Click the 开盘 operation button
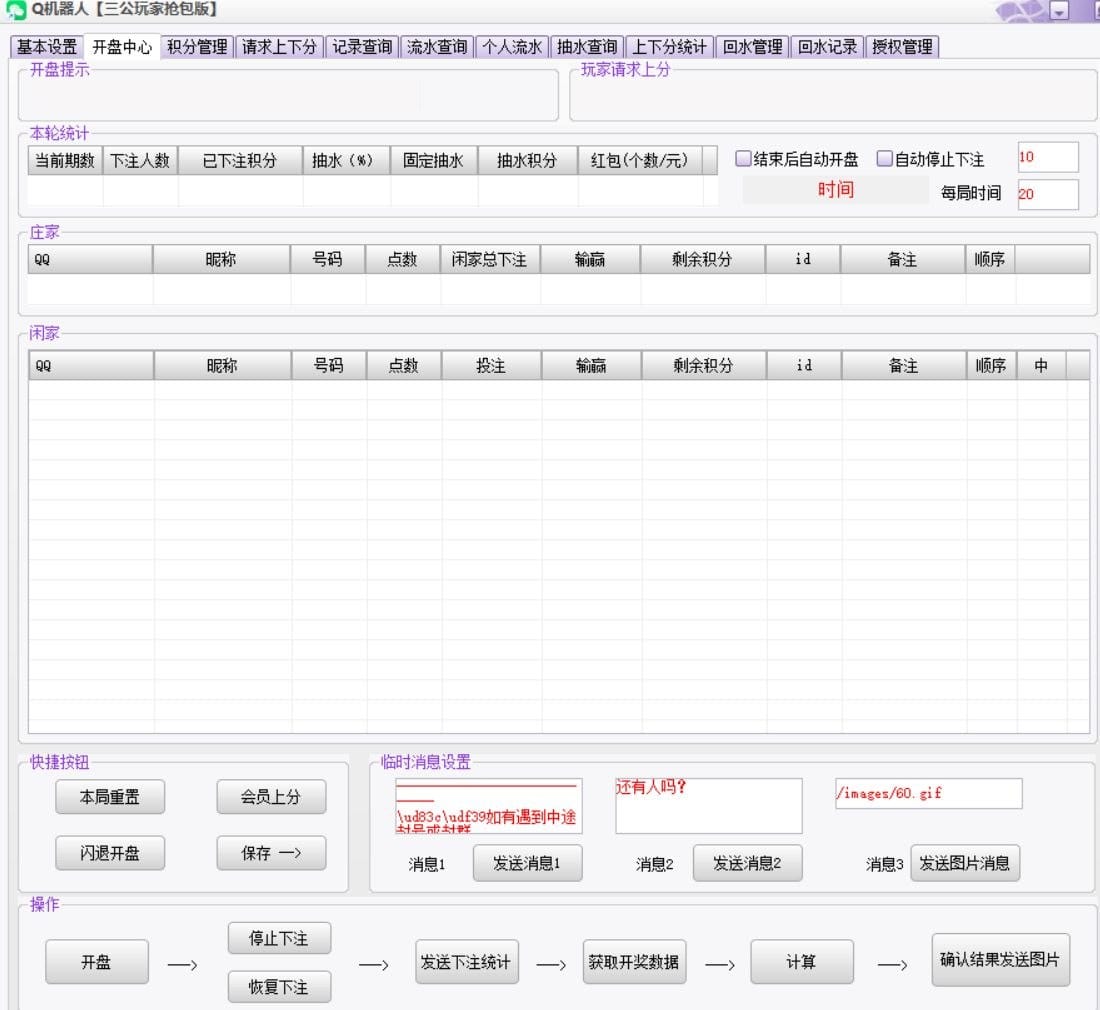This screenshot has height=1010, width=1100. (x=97, y=962)
